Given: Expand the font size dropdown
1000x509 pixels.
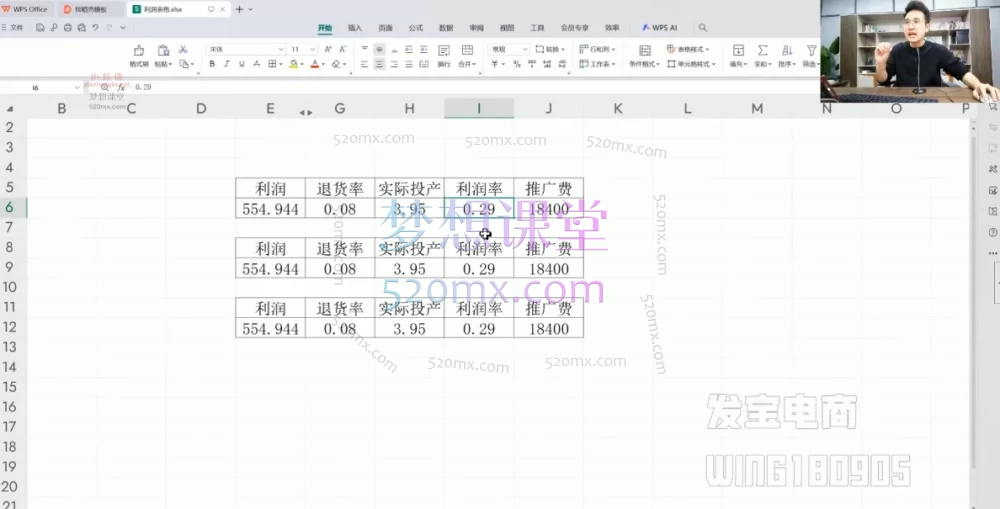Looking at the screenshot, I should tap(311, 49).
